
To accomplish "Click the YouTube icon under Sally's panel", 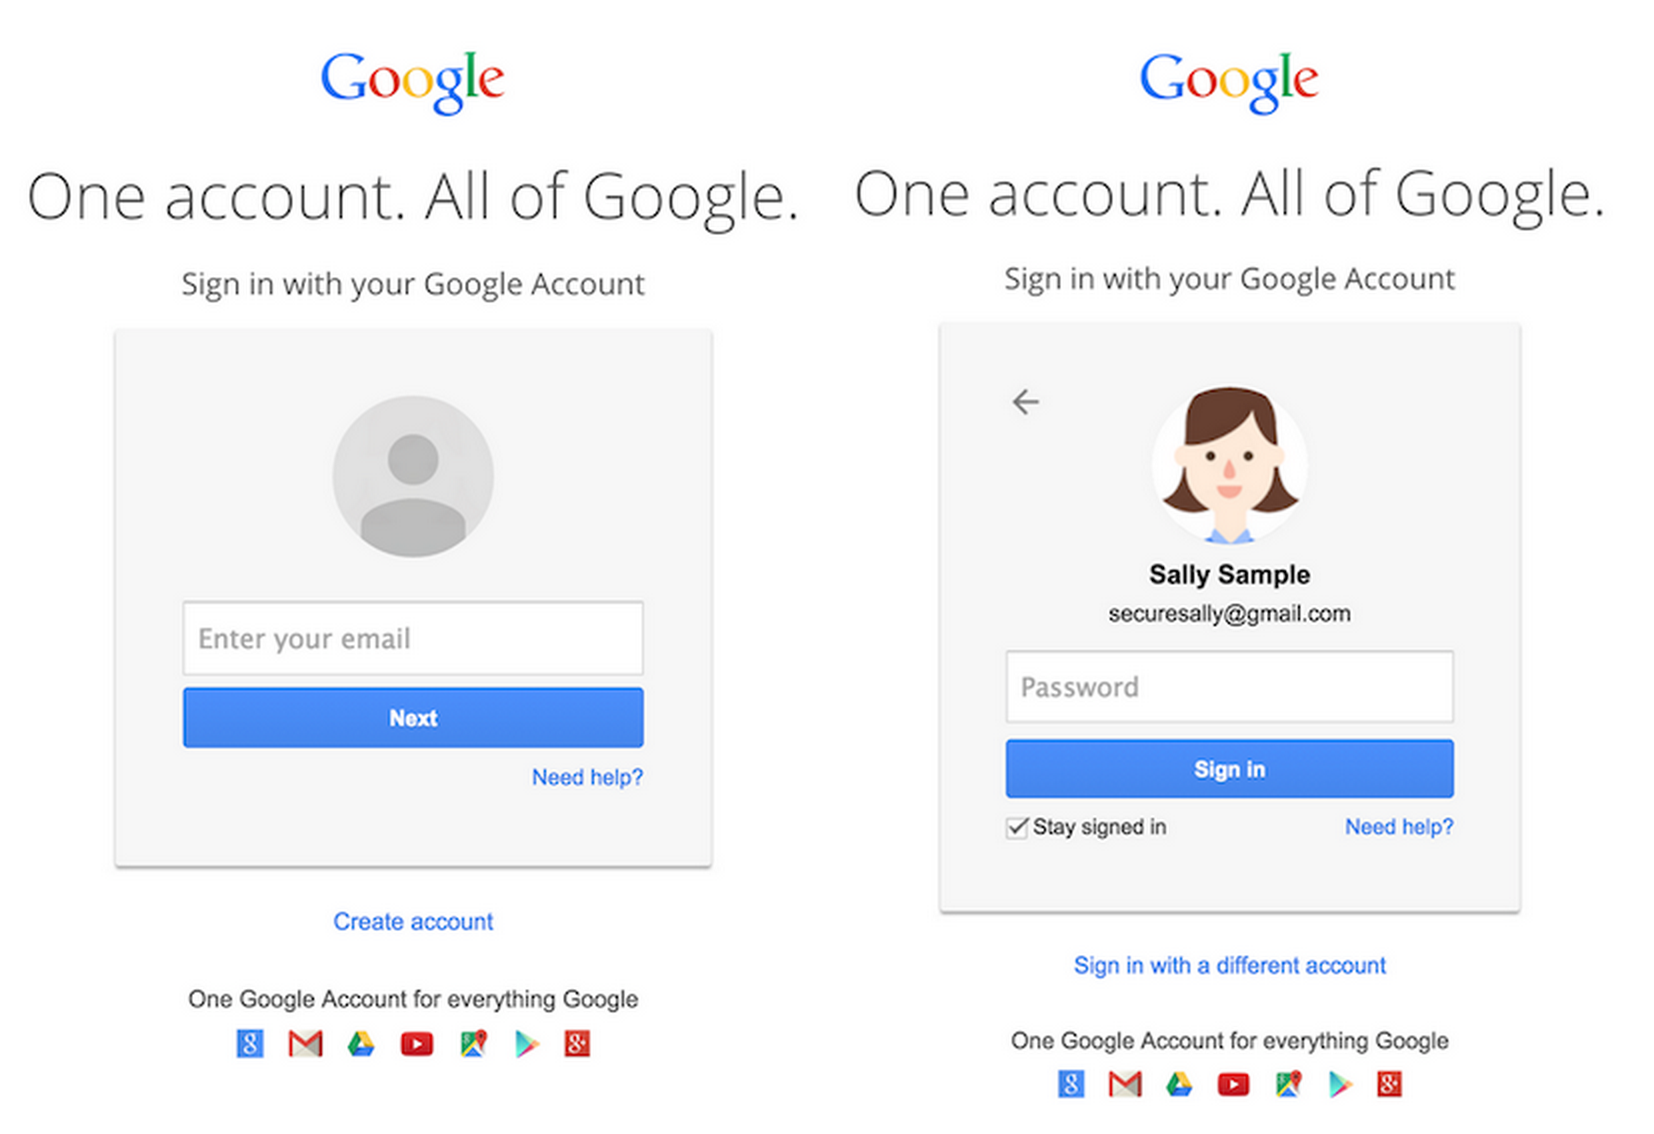I will (x=1233, y=1083).
